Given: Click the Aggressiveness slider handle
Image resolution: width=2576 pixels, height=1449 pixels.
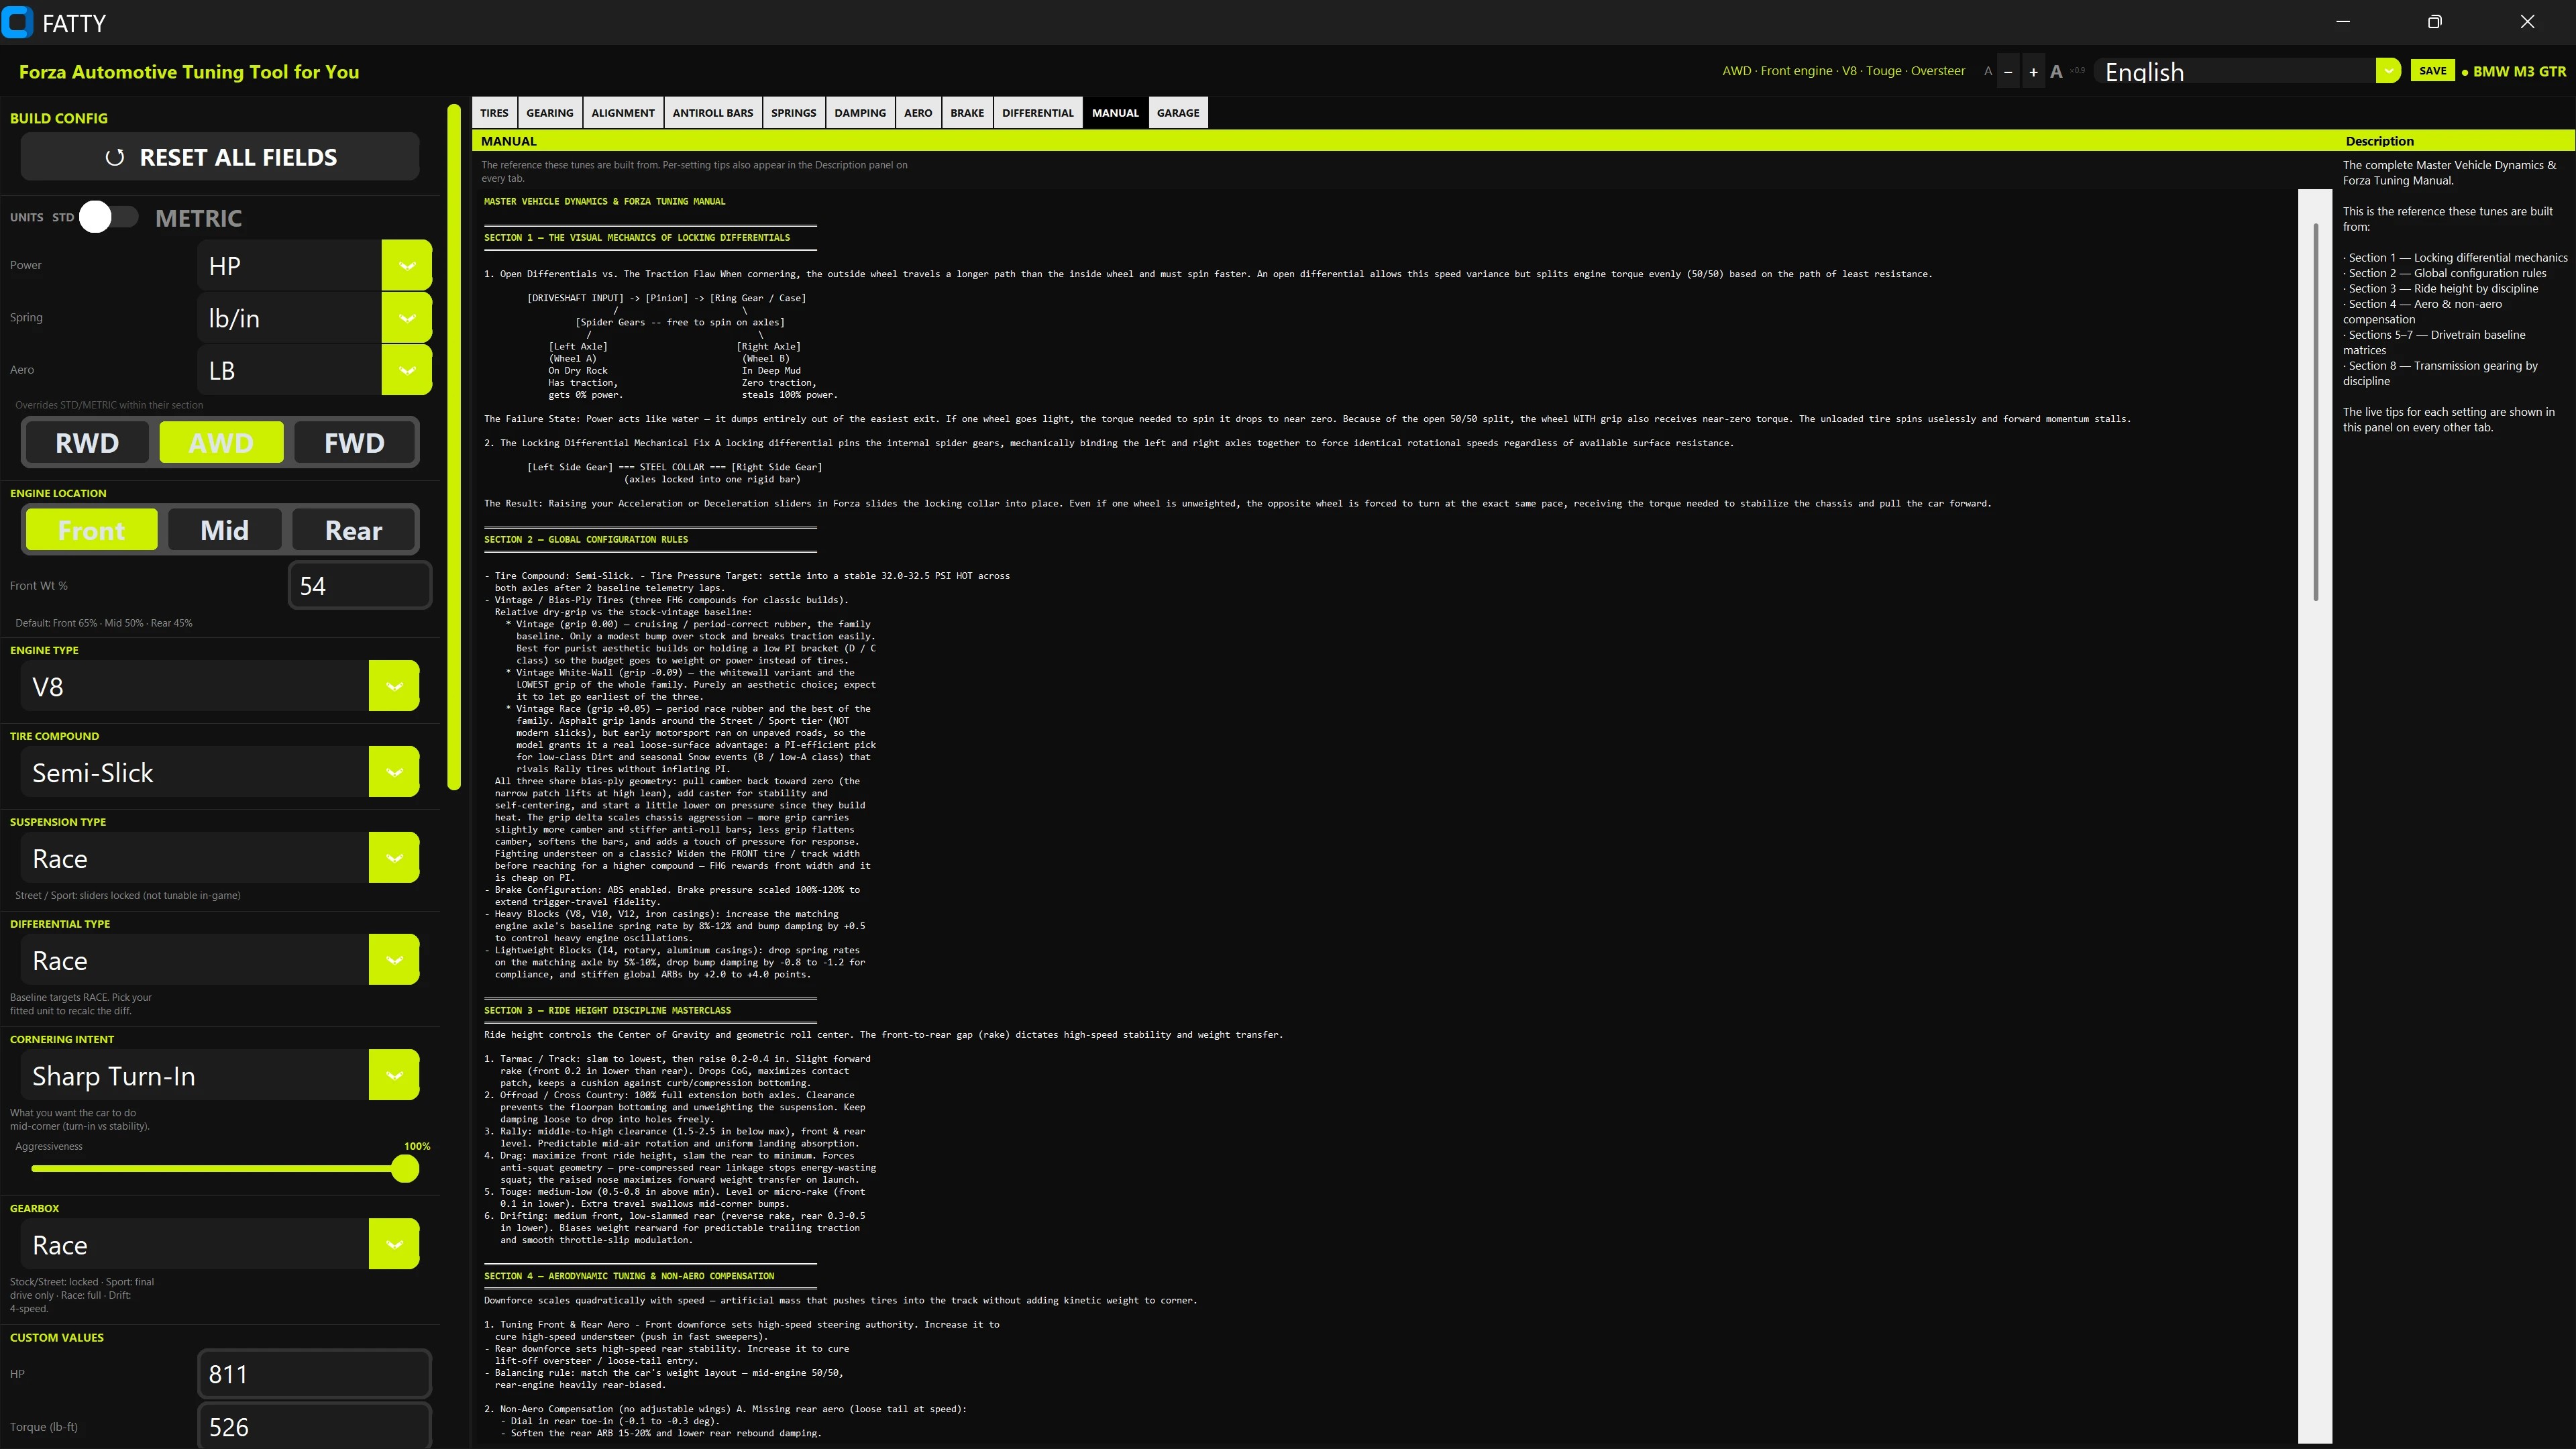Looking at the screenshot, I should pyautogui.click(x=405, y=1168).
